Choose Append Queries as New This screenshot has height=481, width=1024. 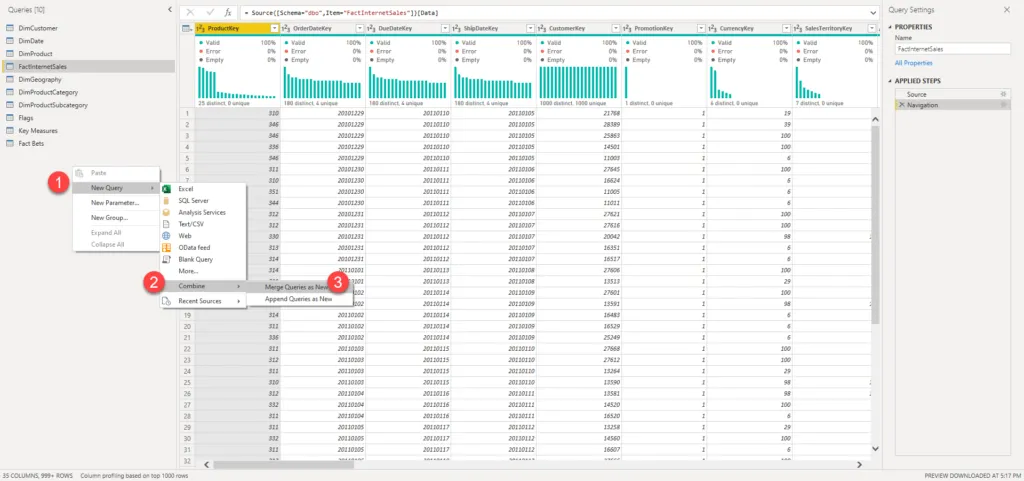[x=298, y=299]
